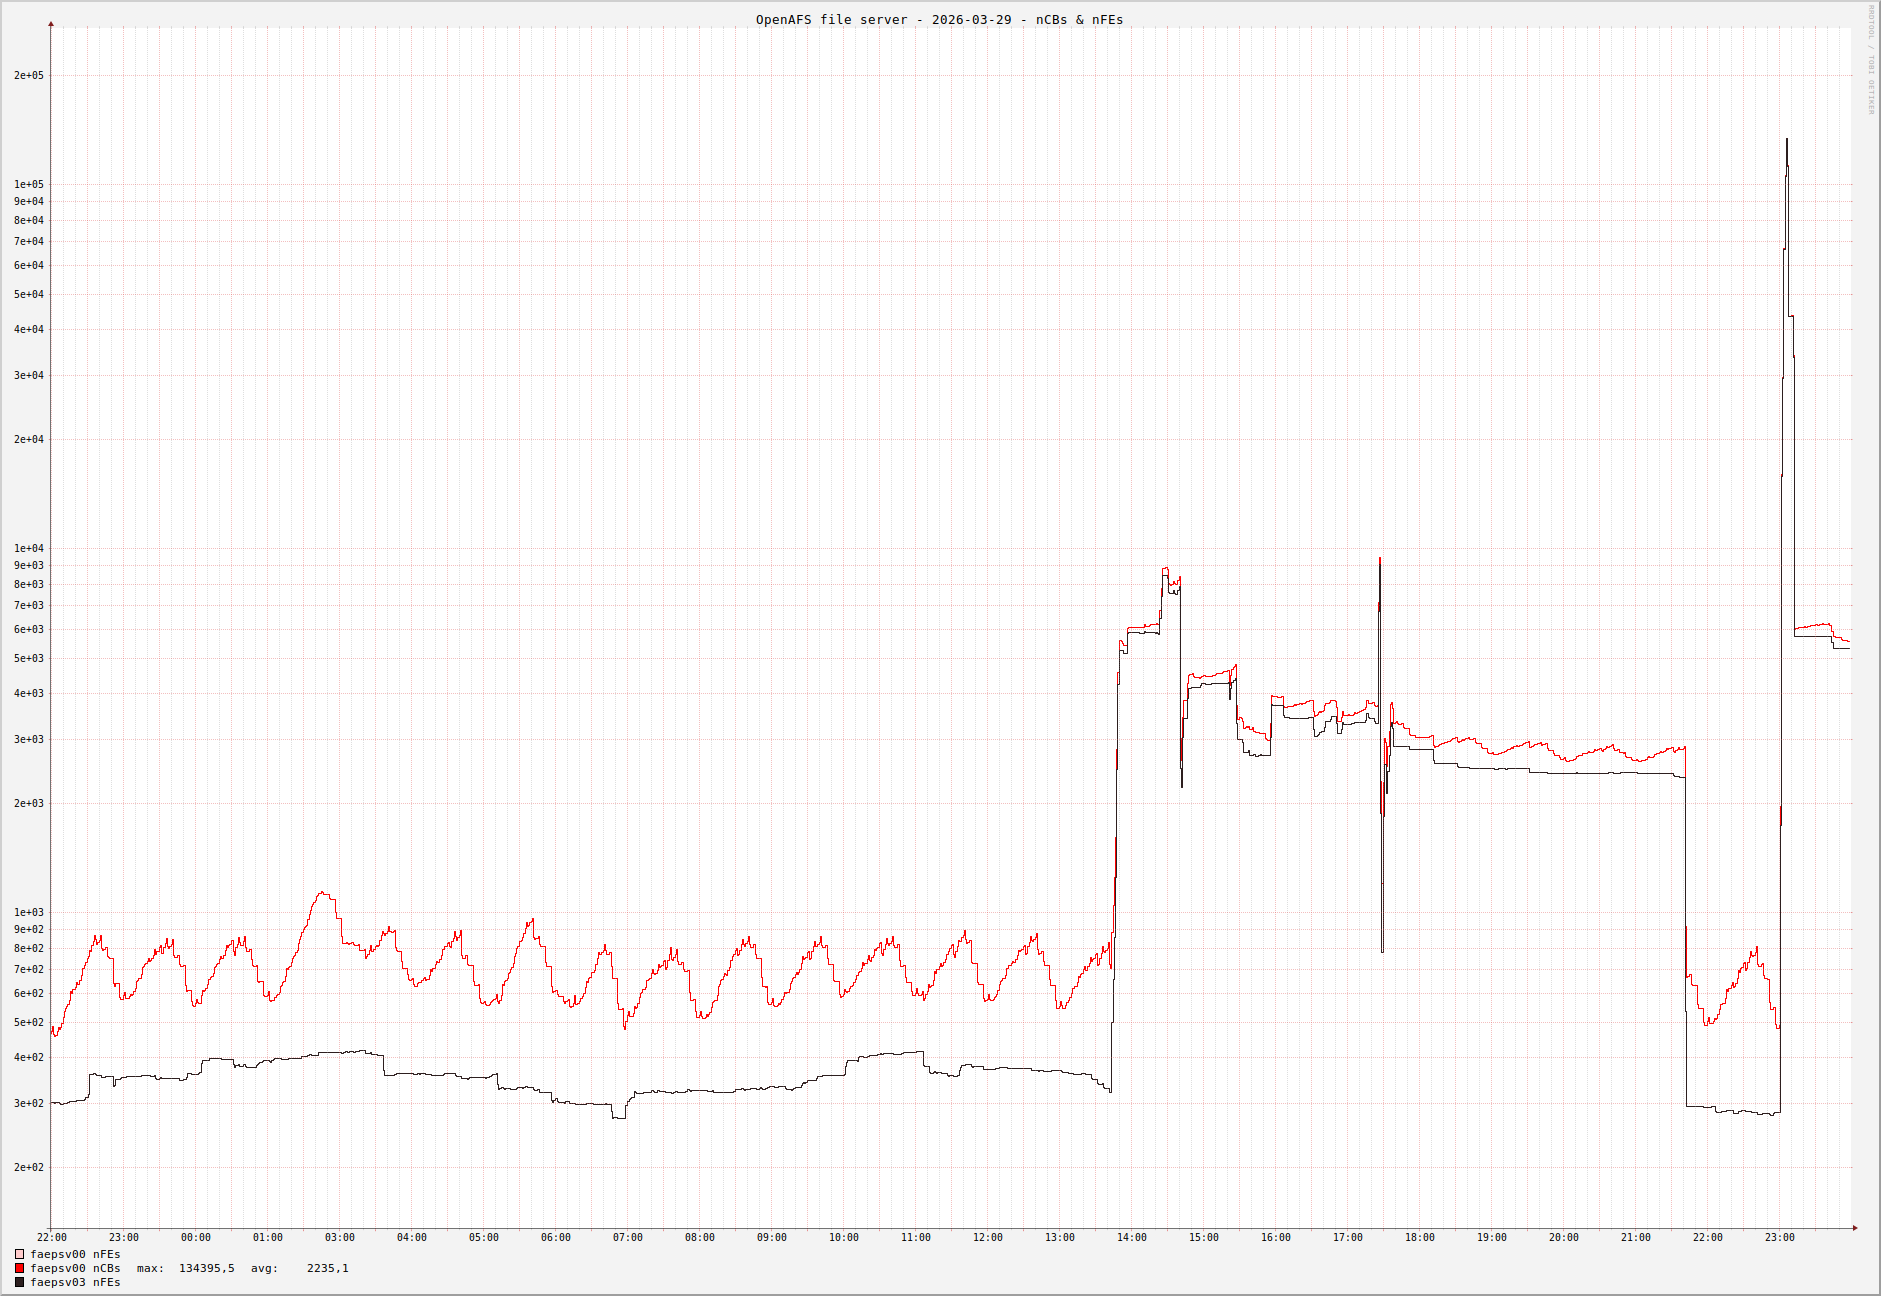Screen dimensions: 1881x1296
Task: Click the 14:00 label on time axis
Action: [x=1131, y=1237]
